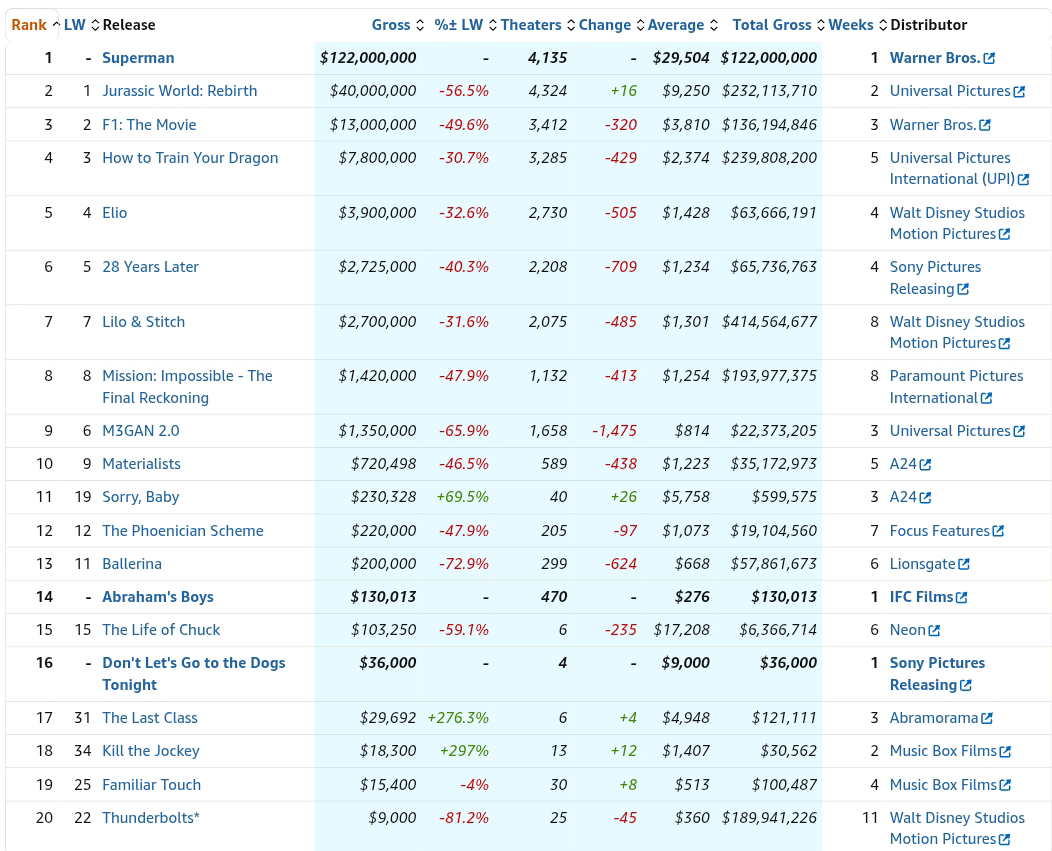This screenshot has width=1052, height=851.
Task: Open Kill the Jockey link
Action: pyautogui.click(x=151, y=750)
